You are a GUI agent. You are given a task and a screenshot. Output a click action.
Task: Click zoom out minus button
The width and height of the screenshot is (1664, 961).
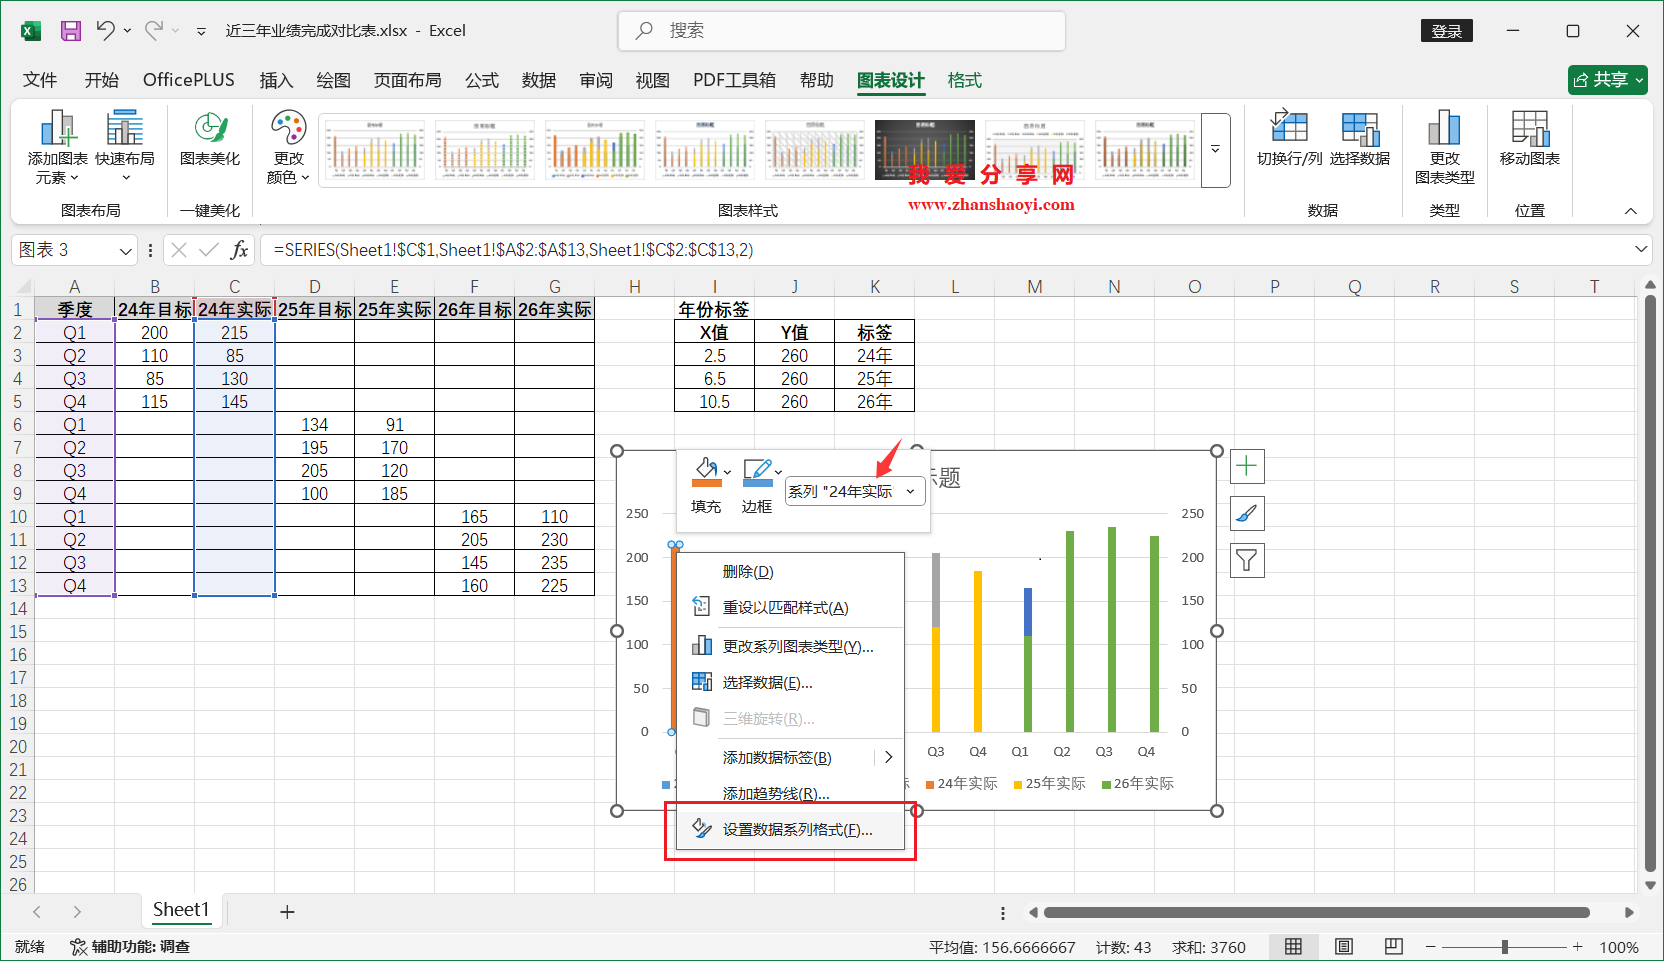1431,947
